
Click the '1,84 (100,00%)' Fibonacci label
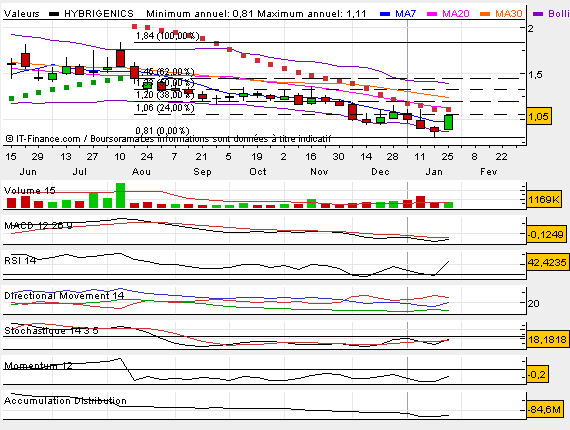pos(168,36)
